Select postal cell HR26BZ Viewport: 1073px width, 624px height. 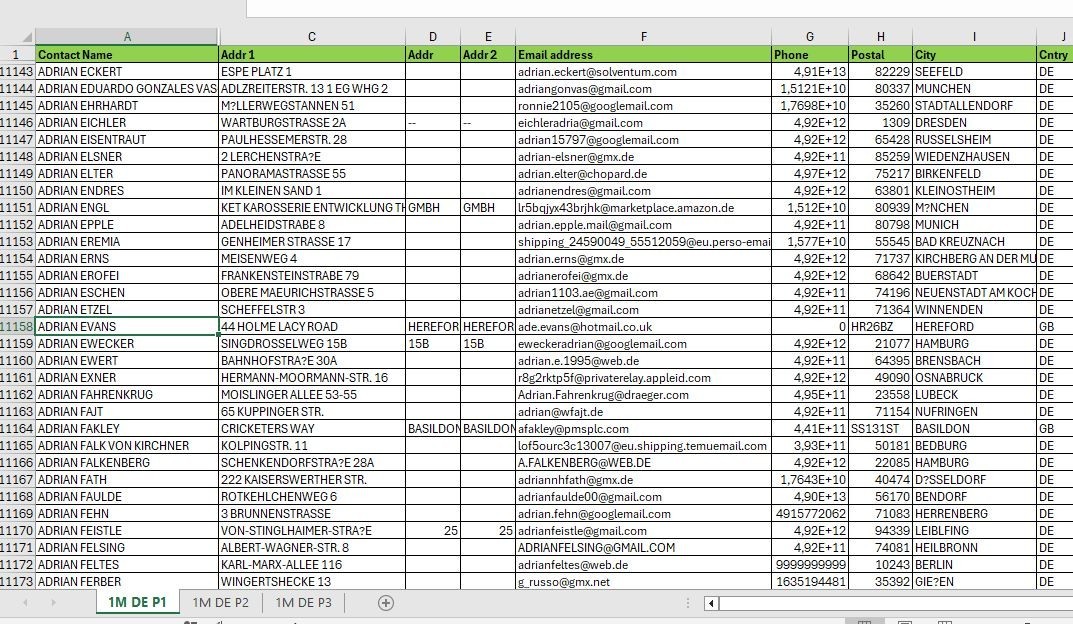(x=881, y=326)
